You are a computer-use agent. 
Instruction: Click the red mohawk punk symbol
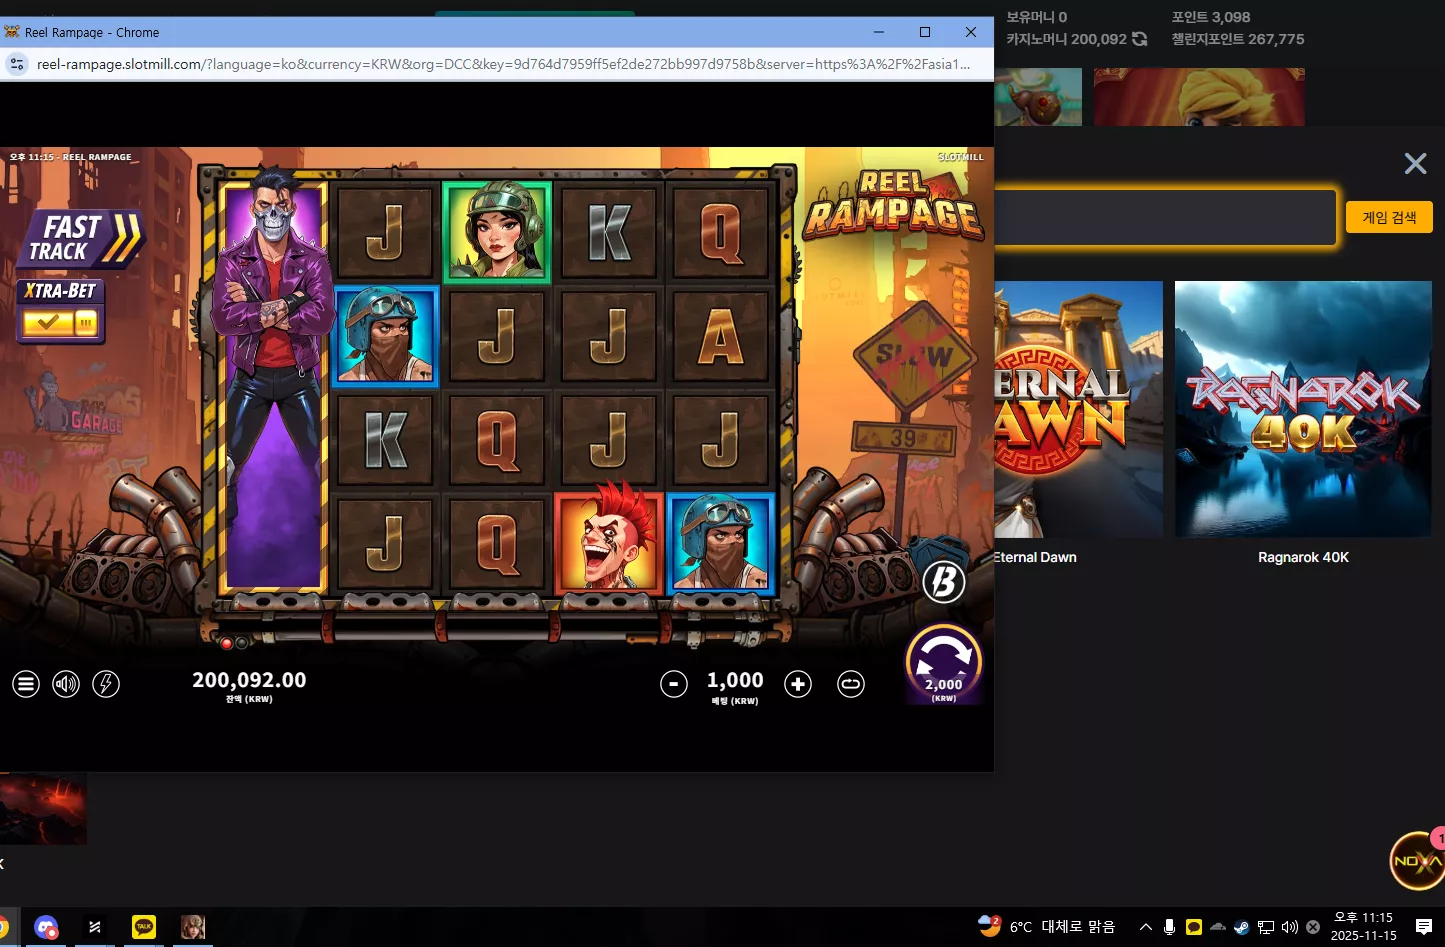(x=609, y=543)
